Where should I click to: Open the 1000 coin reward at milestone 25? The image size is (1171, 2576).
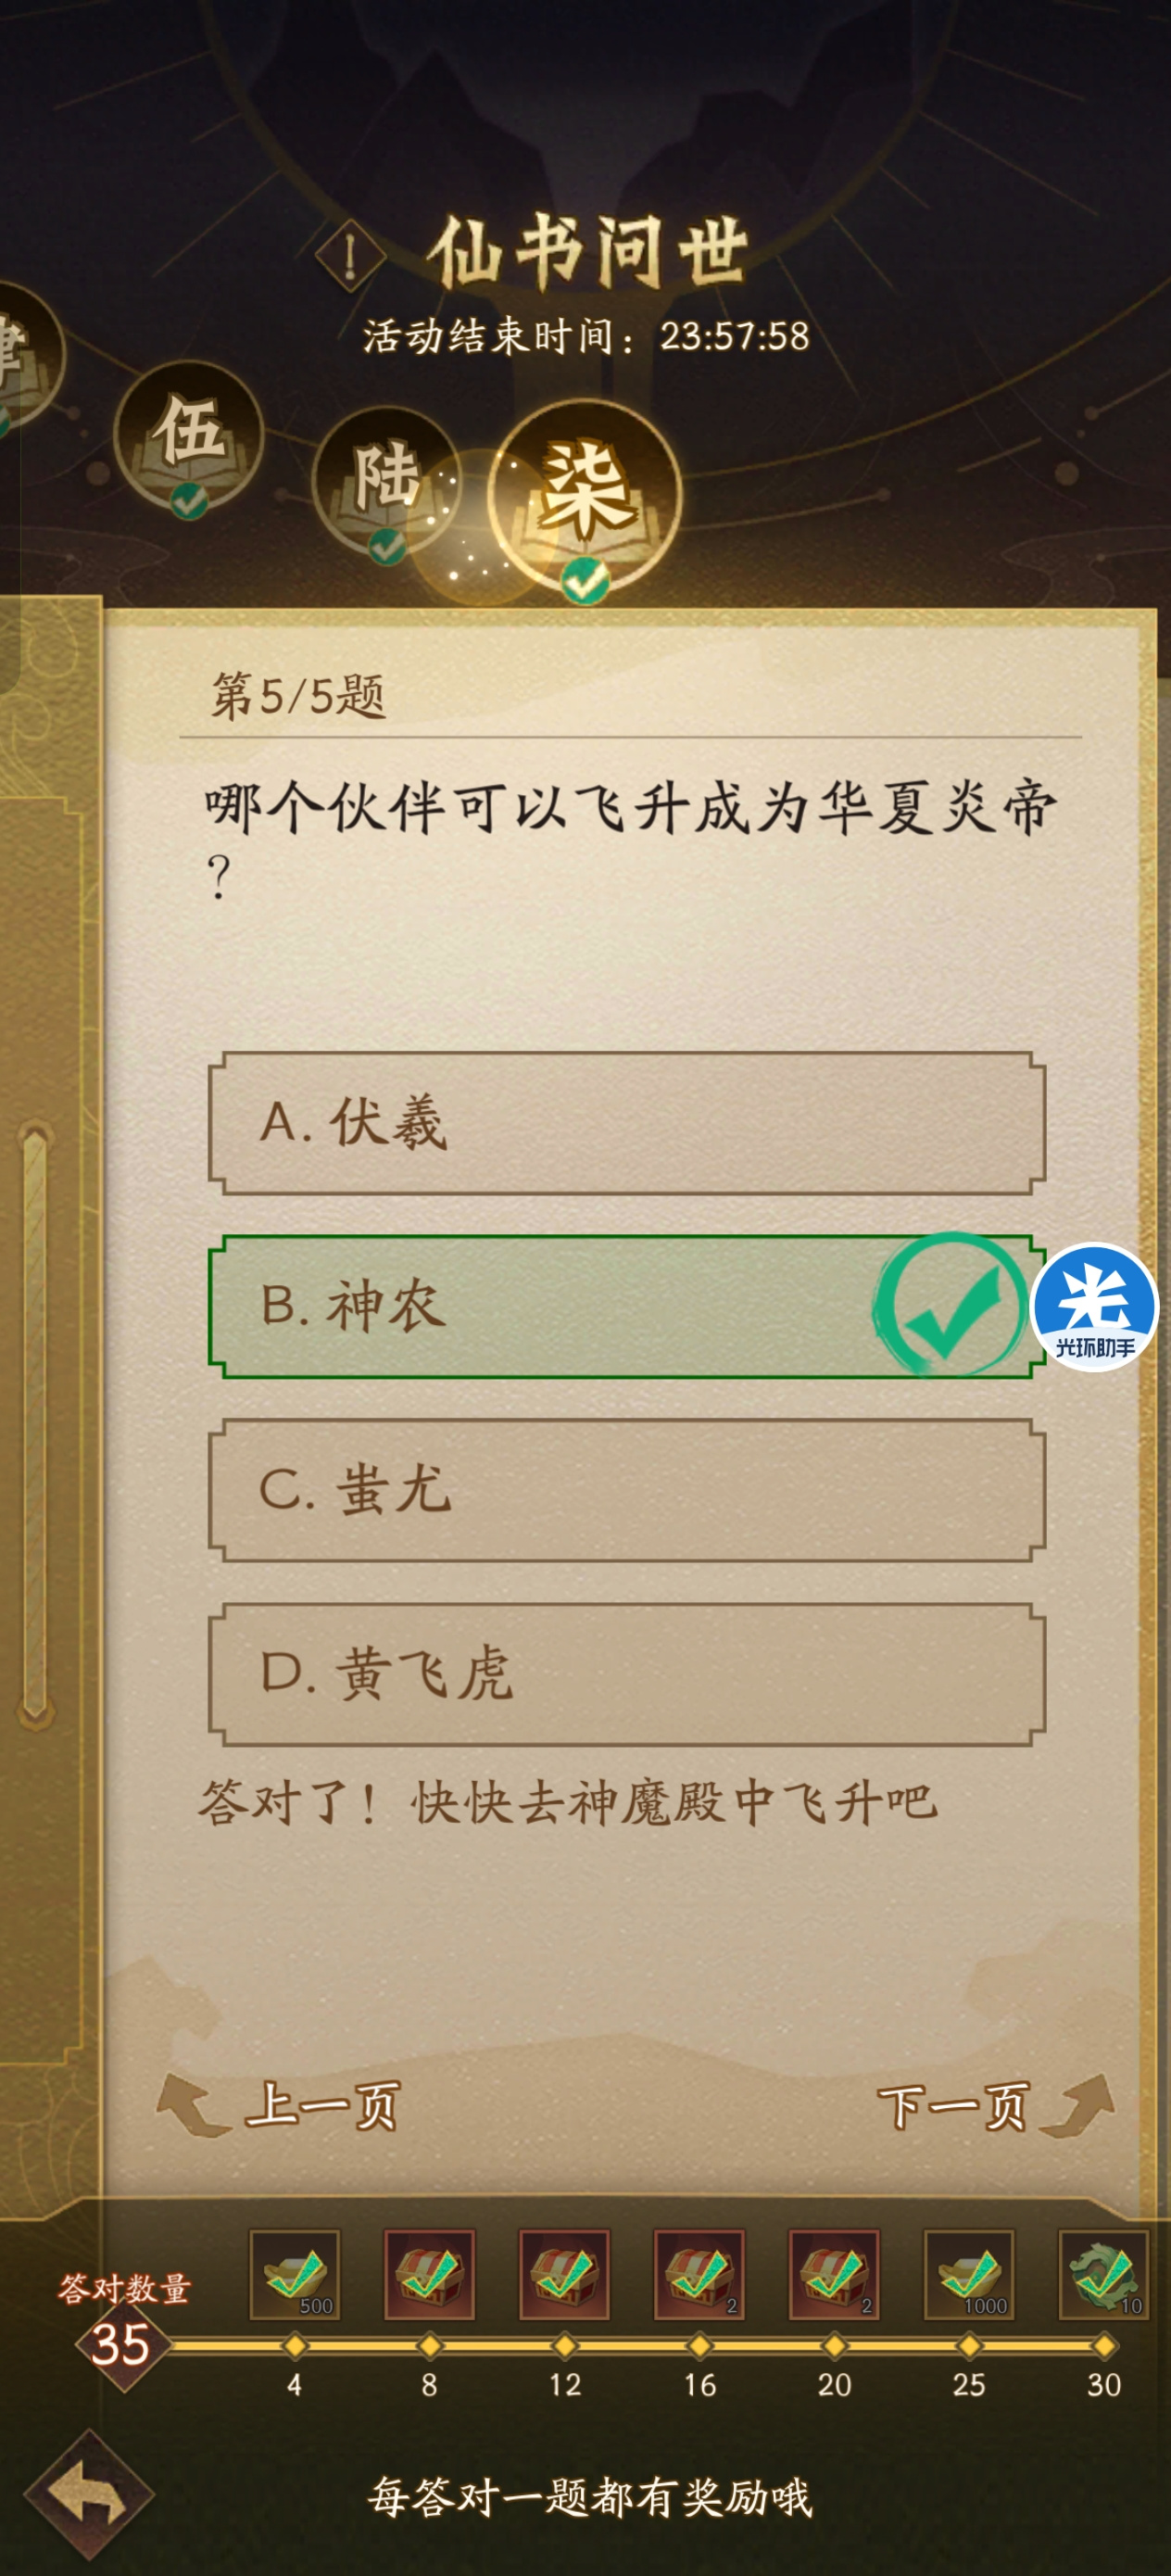pyautogui.click(x=969, y=2273)
